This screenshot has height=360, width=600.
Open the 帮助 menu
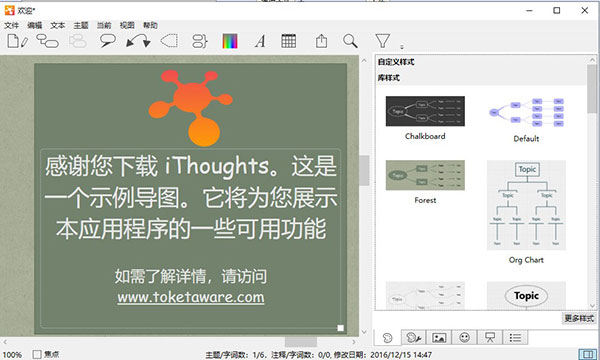[x=150, y=25]
